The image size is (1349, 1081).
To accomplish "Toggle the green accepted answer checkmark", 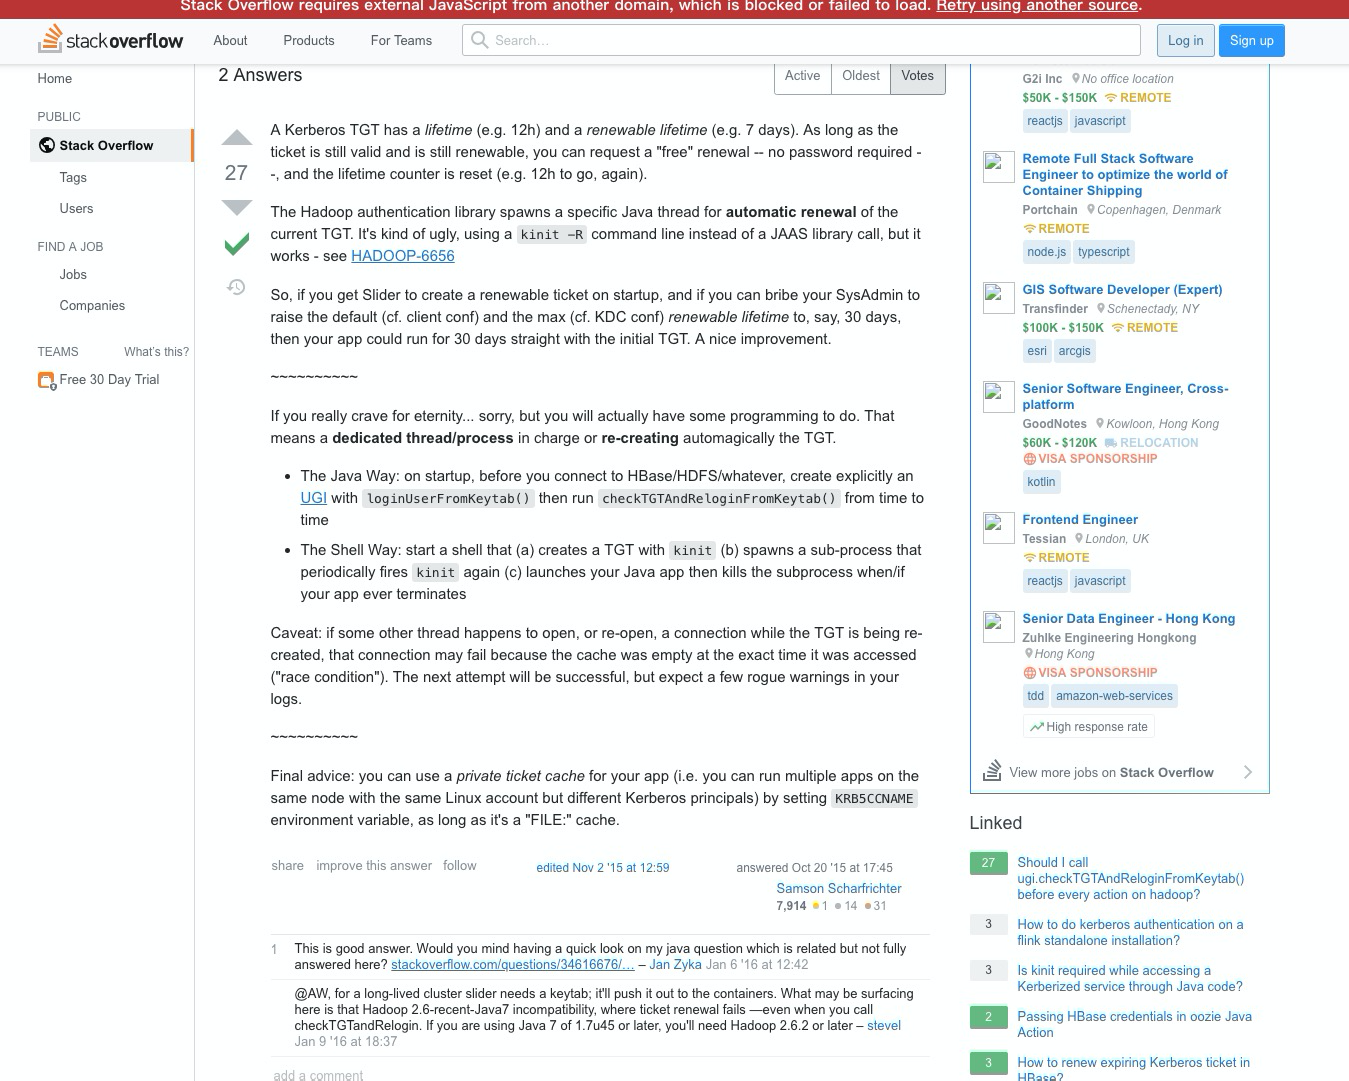I will tap(236, 242).
